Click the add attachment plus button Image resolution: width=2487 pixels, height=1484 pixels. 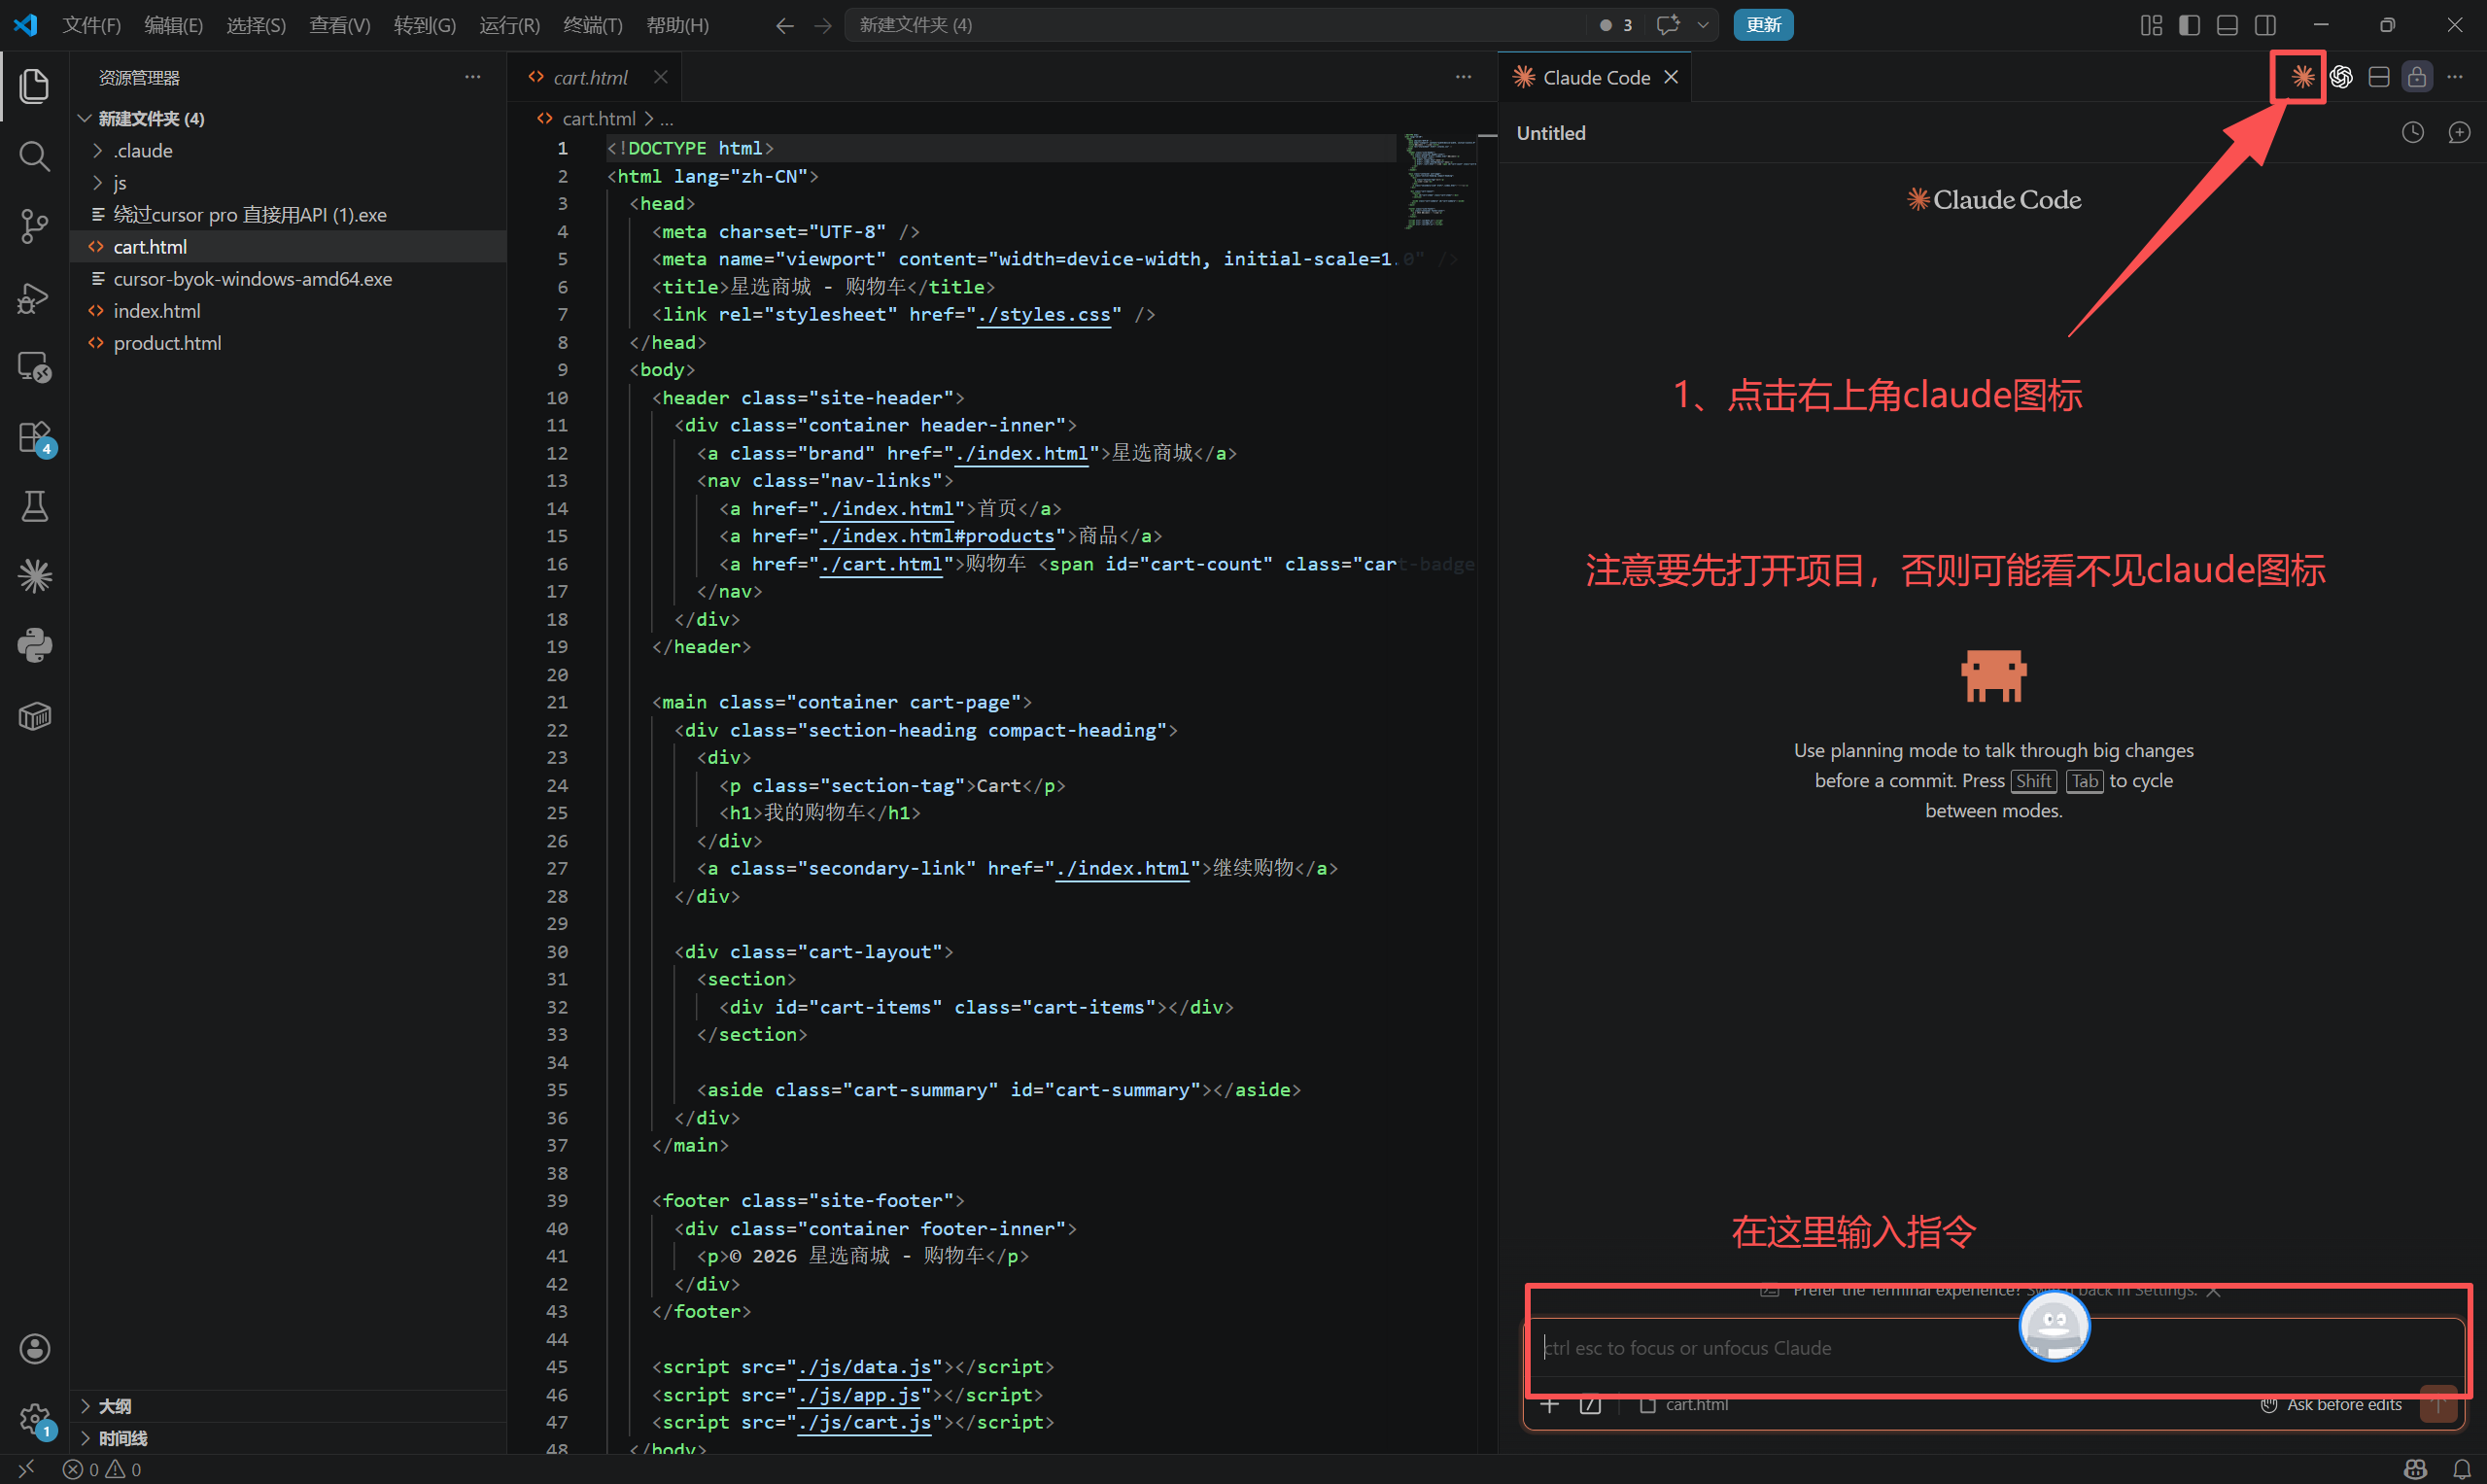point(1549,1405)
